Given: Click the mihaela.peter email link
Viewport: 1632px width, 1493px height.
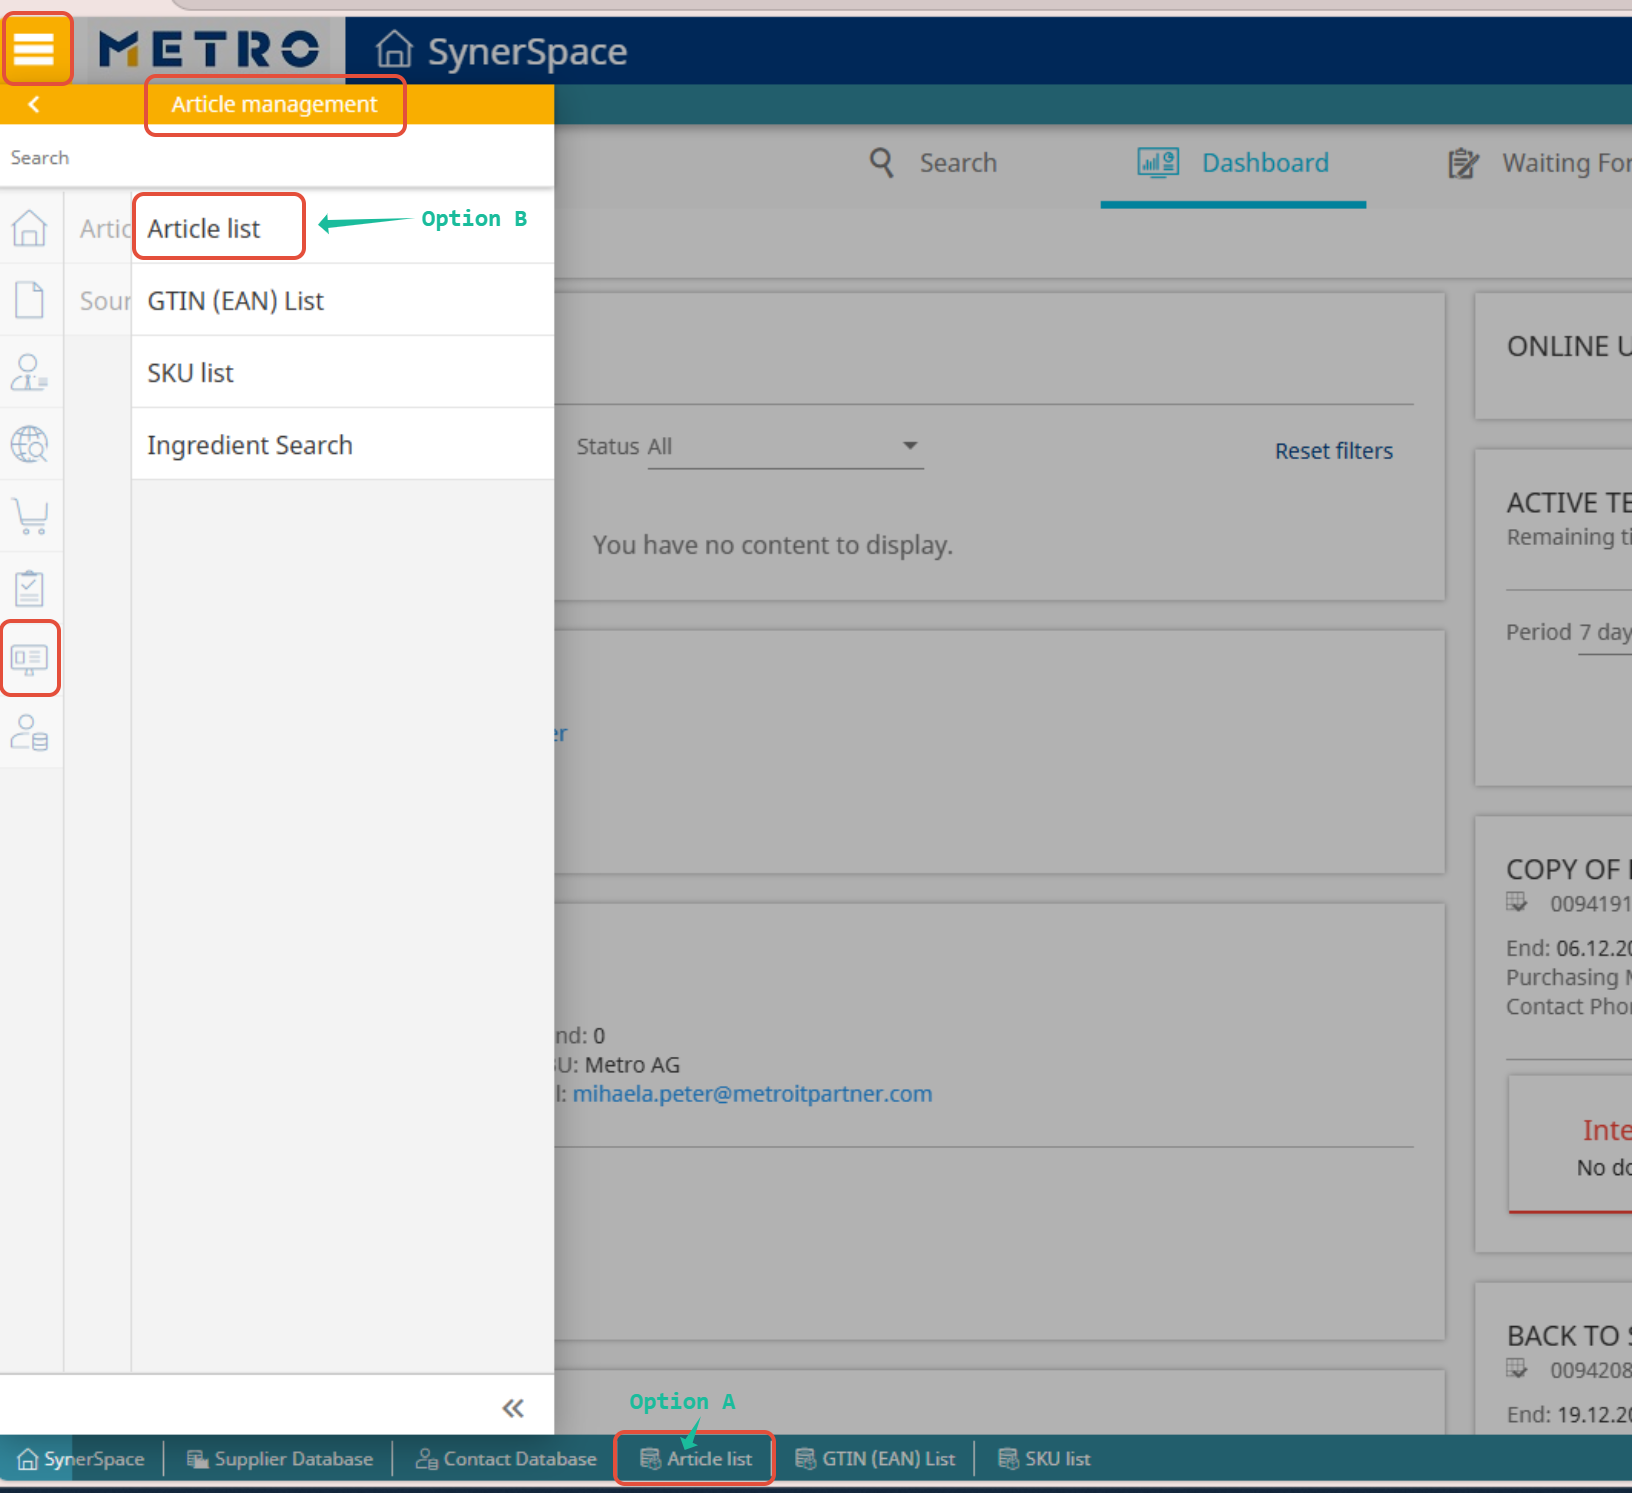Looking at the screenshot, I should tap(752, 1094).
